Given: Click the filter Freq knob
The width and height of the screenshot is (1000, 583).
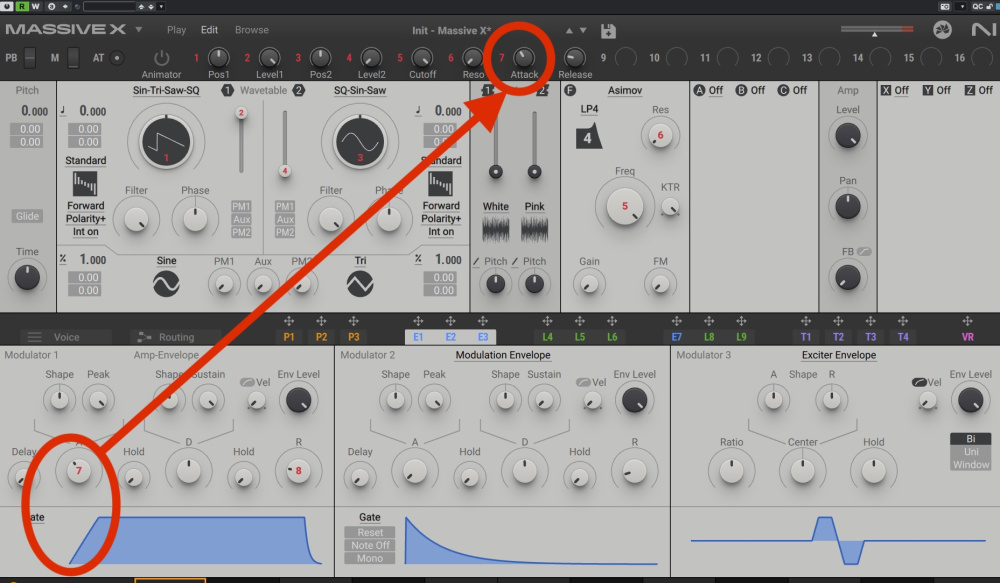Looking at the screenshot, I should click(624, 206).
